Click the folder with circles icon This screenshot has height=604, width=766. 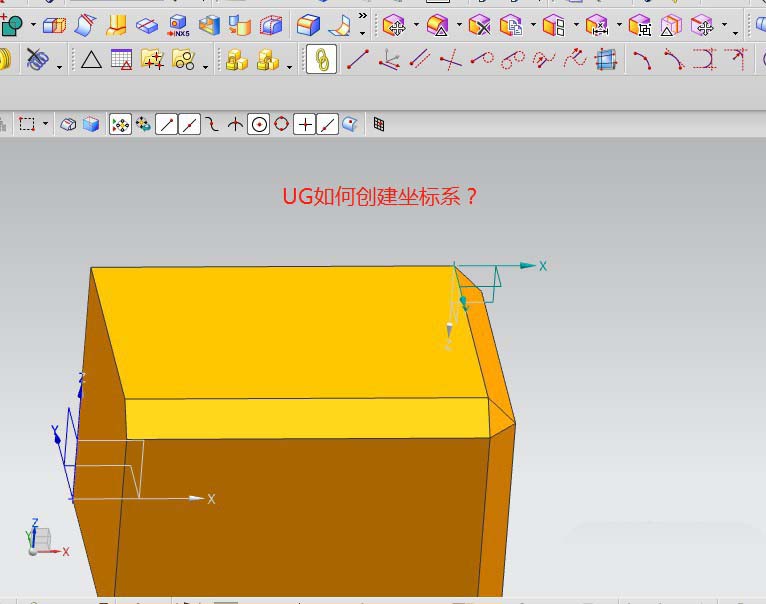tap(184, 59)
